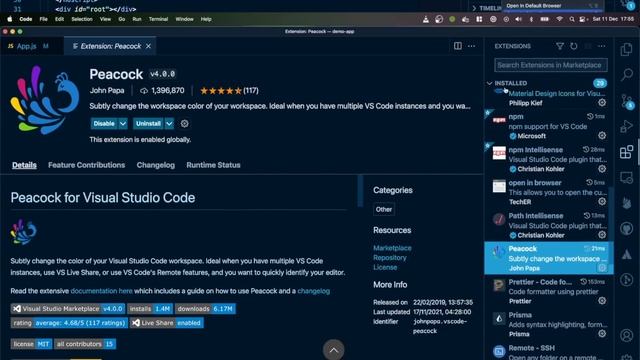Open Remote Explorer in activity bar
Image resolution: width=640 pixels, height=360 pixels.
point(627,178)
